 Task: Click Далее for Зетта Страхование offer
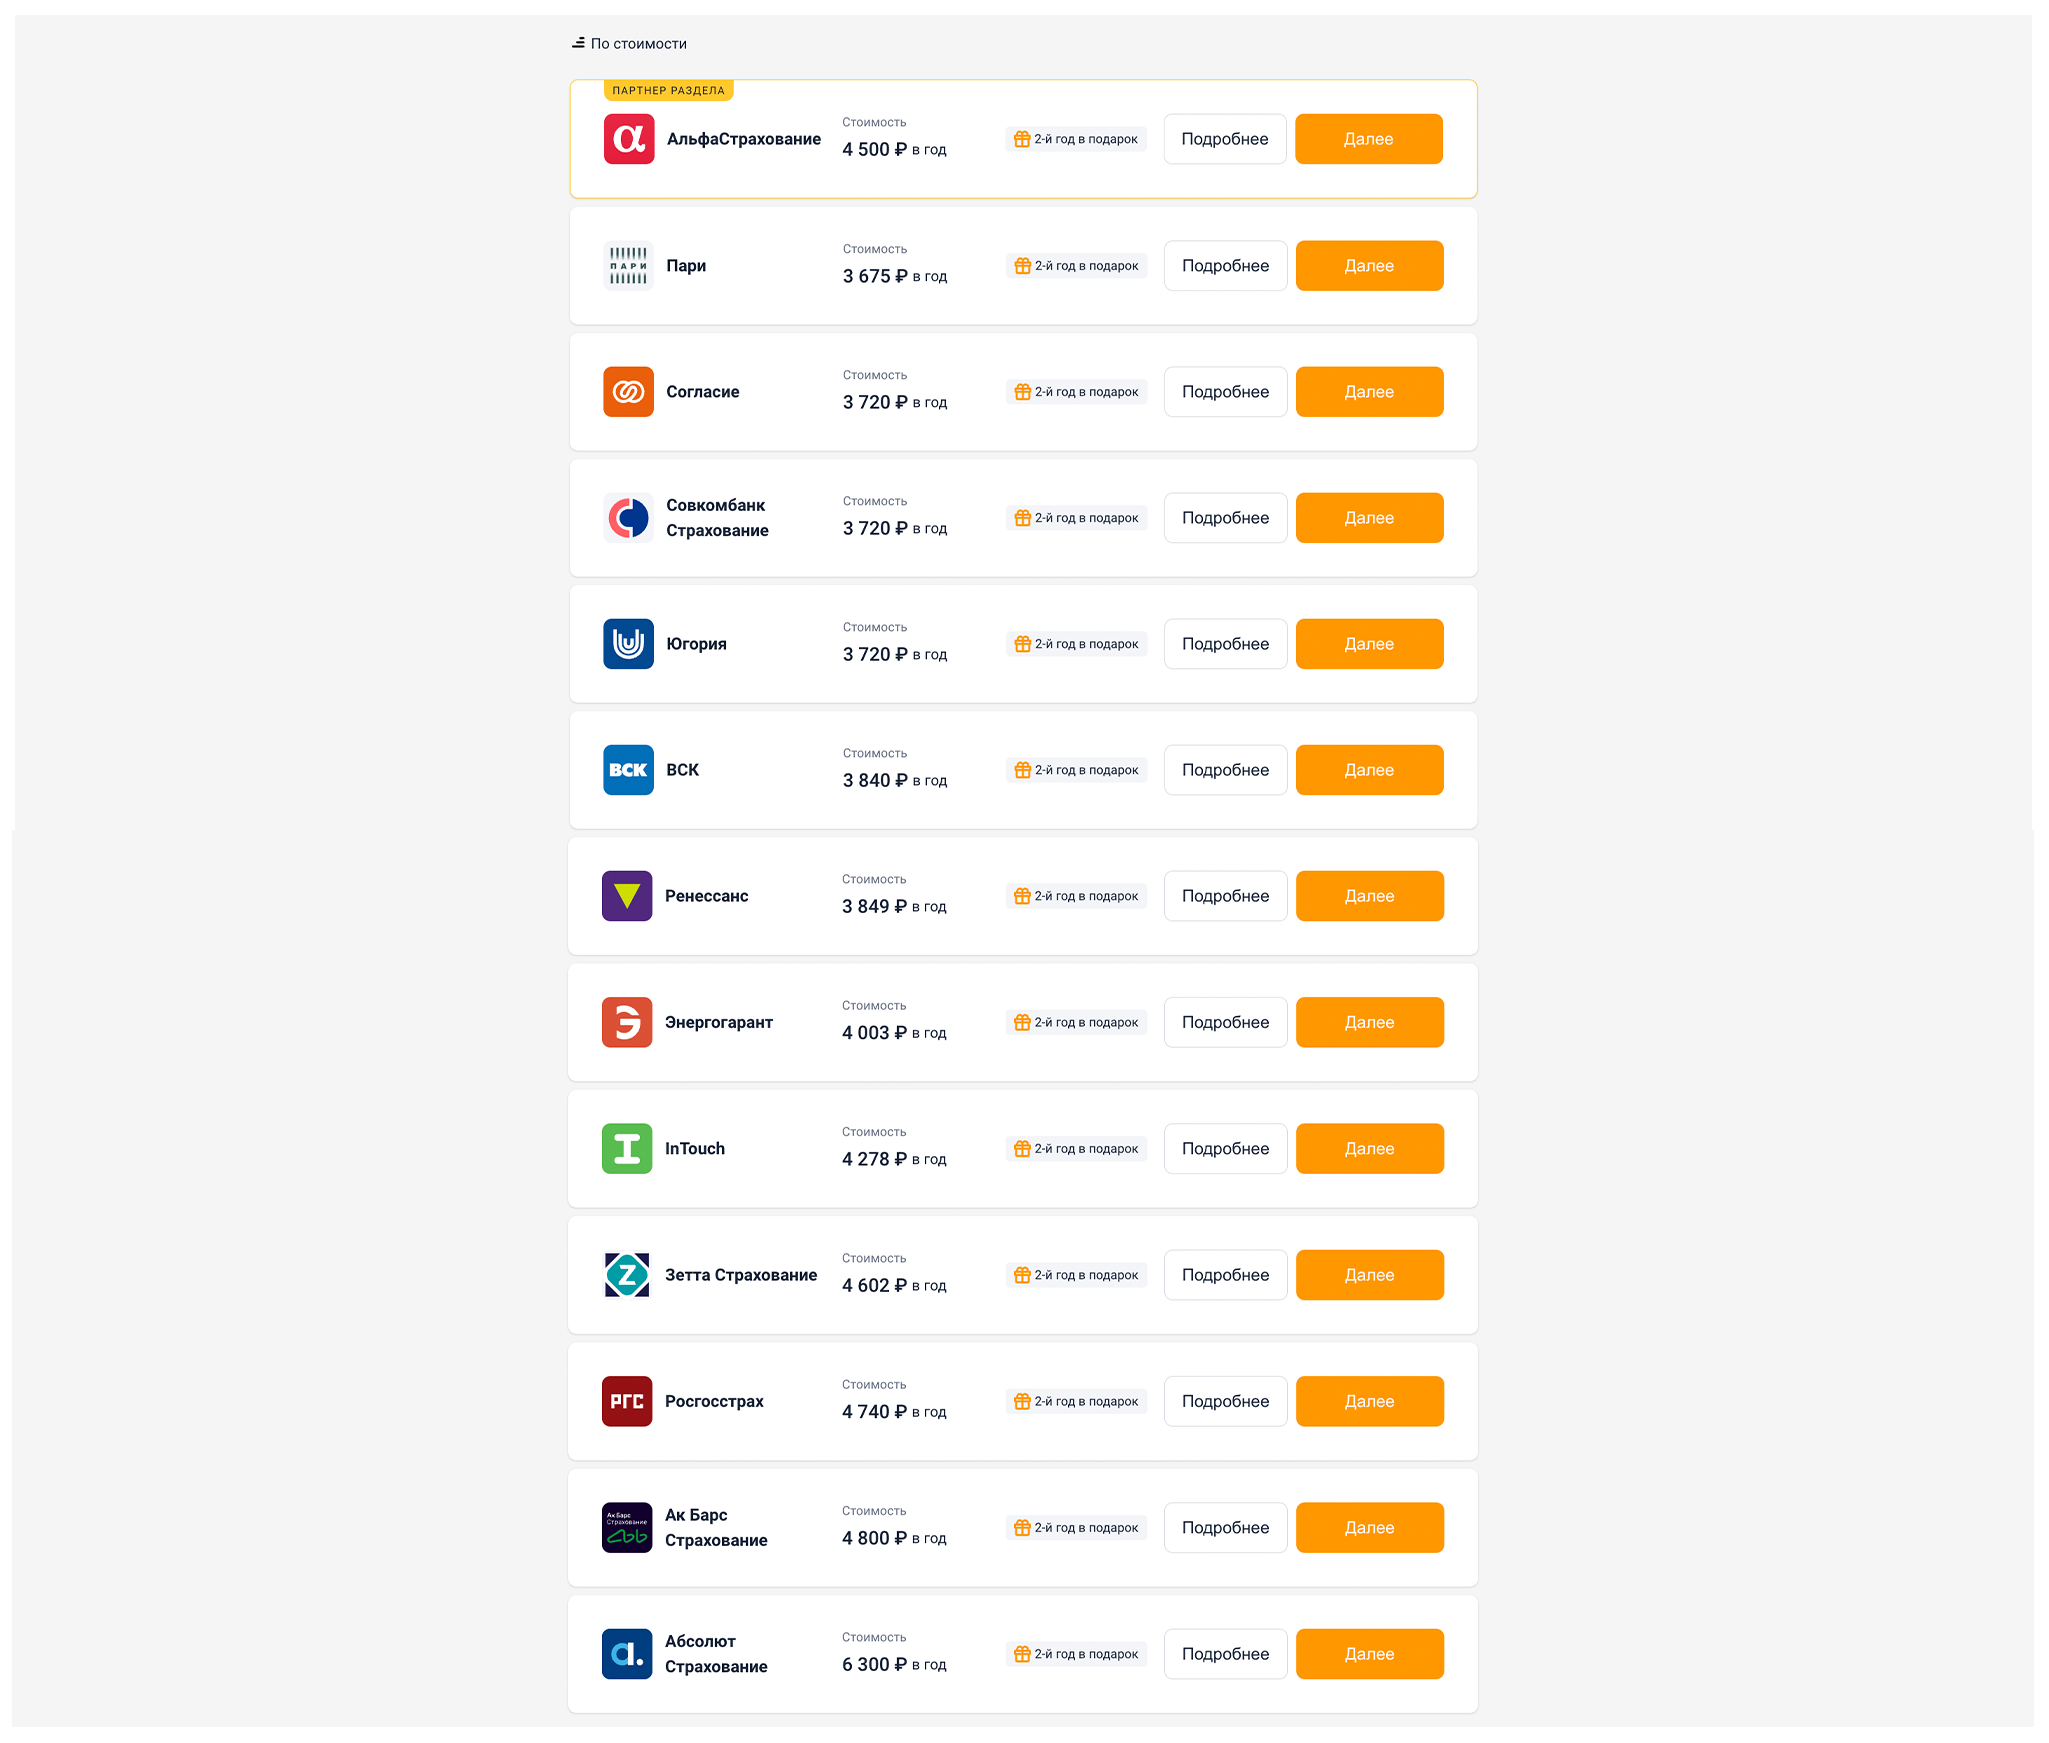coord(1366,1274)
